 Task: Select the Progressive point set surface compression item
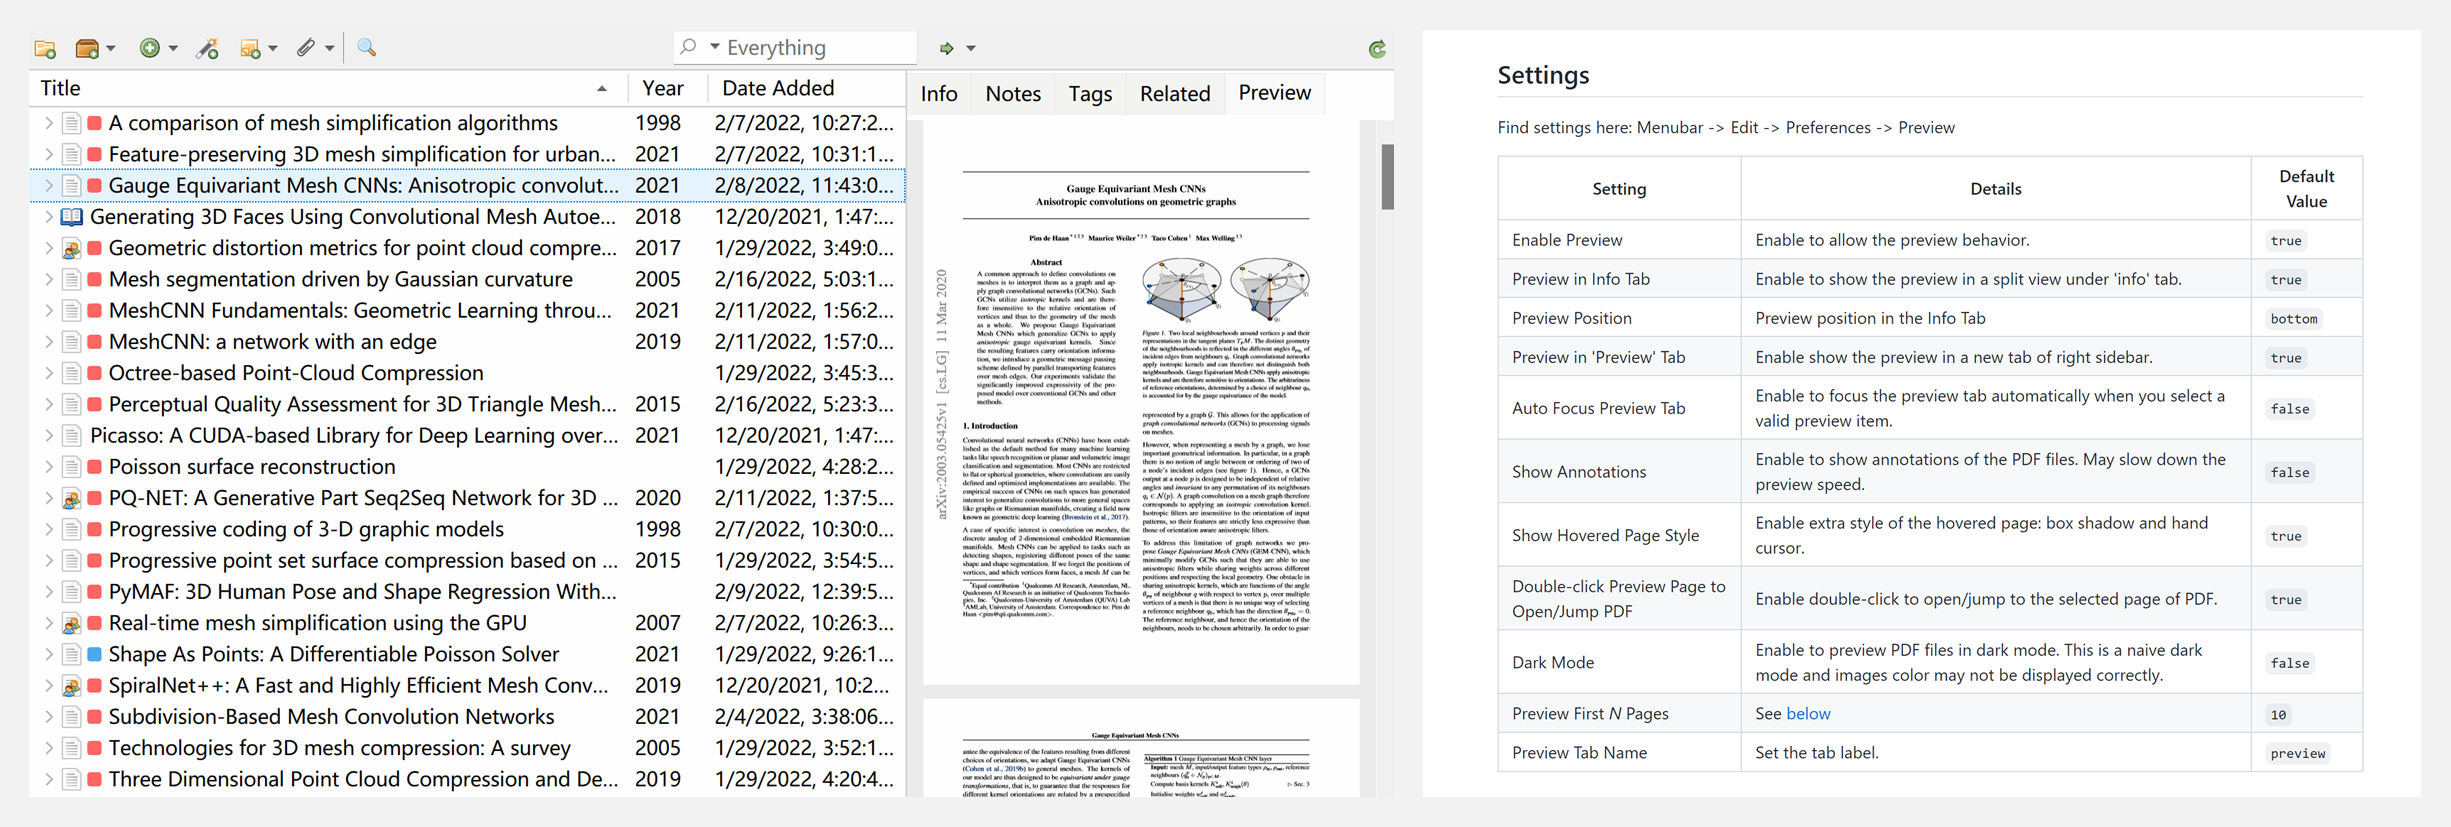click(467, 561)
